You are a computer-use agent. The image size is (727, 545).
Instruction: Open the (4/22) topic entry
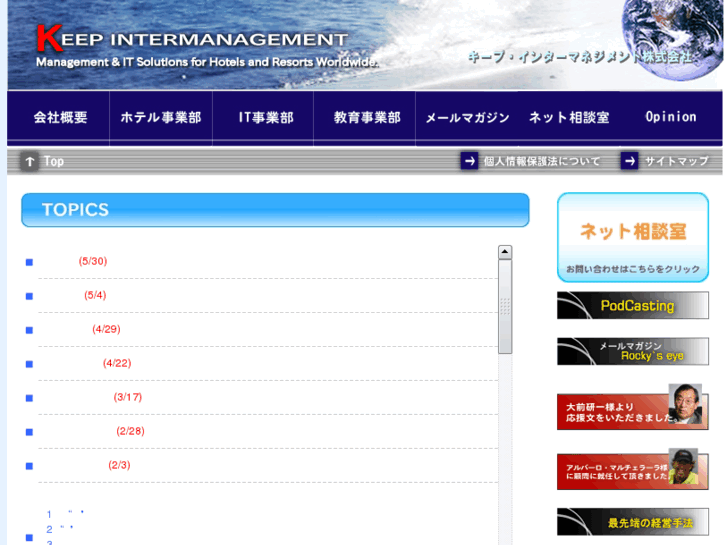(x=117, y=363)
